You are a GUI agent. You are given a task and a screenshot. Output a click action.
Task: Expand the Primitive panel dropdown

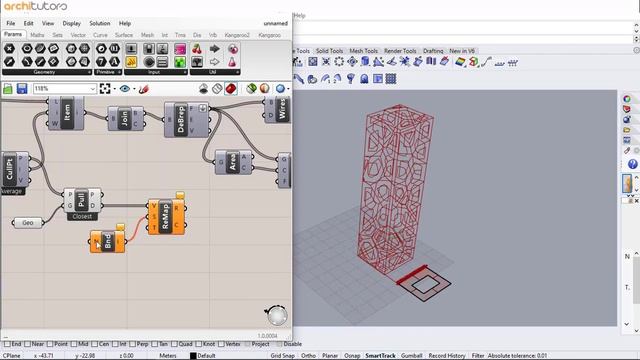(120, 72)
